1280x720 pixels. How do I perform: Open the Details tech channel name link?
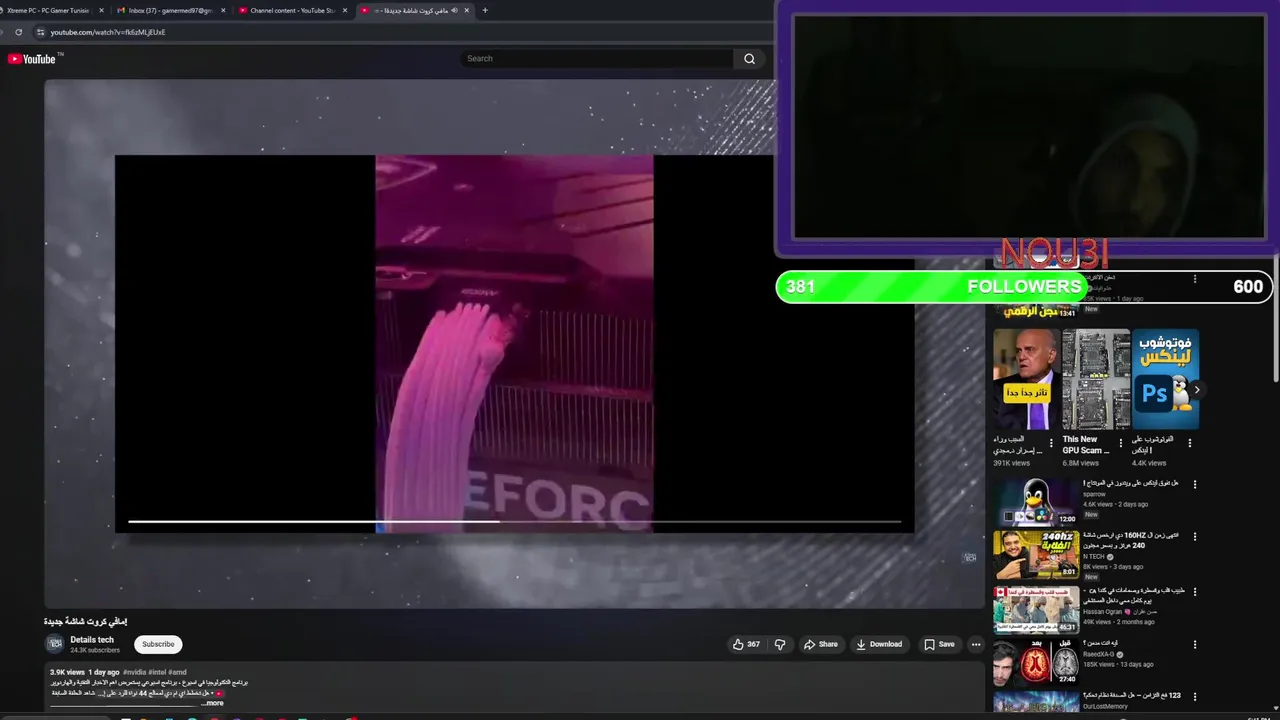[92, 640]
